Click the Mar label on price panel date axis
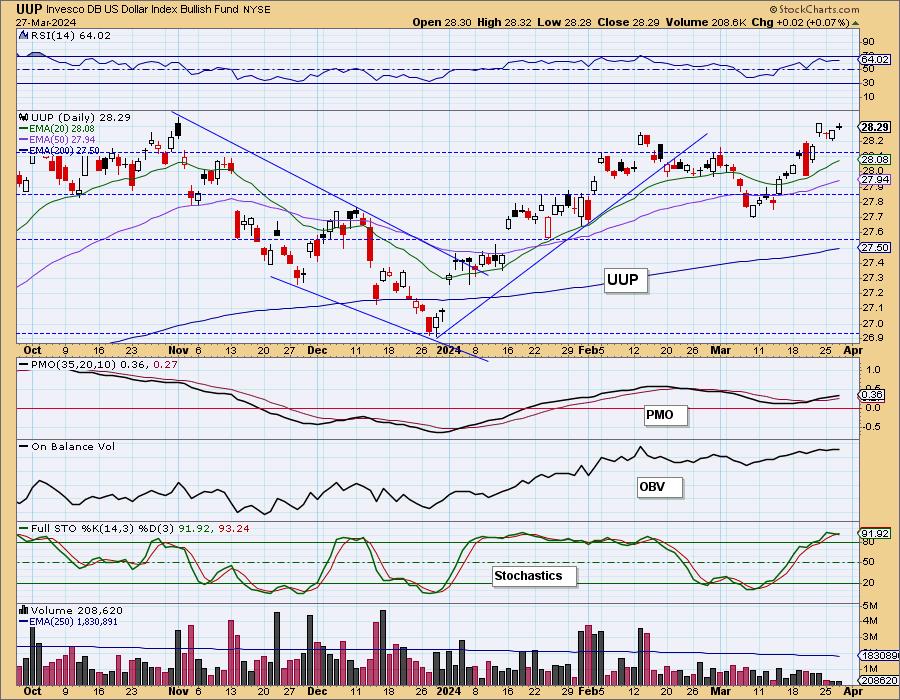 (720, 350)
